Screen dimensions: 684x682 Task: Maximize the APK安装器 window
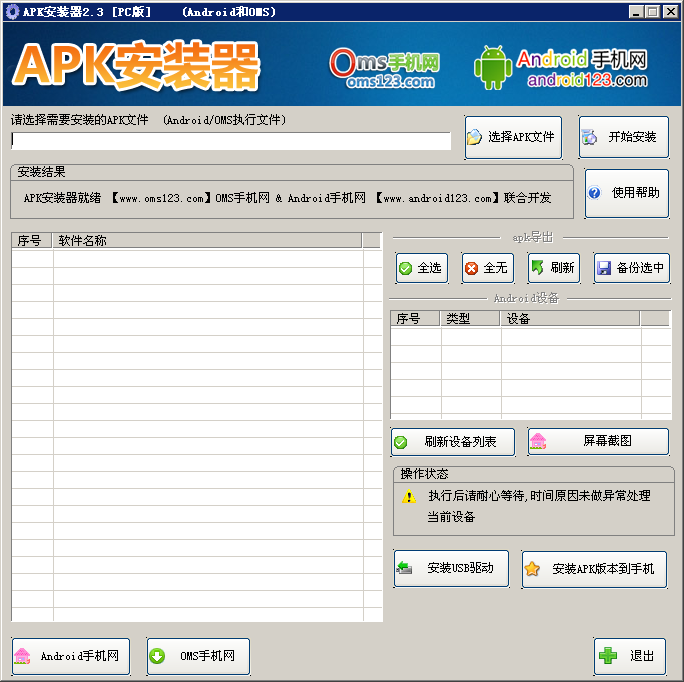click(x=652, y=12)
